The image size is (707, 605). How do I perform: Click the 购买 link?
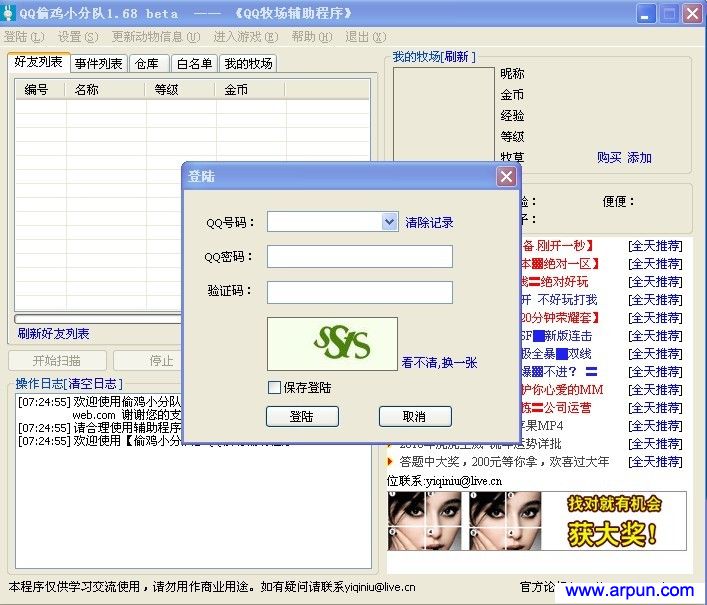[x=609, y=157]
